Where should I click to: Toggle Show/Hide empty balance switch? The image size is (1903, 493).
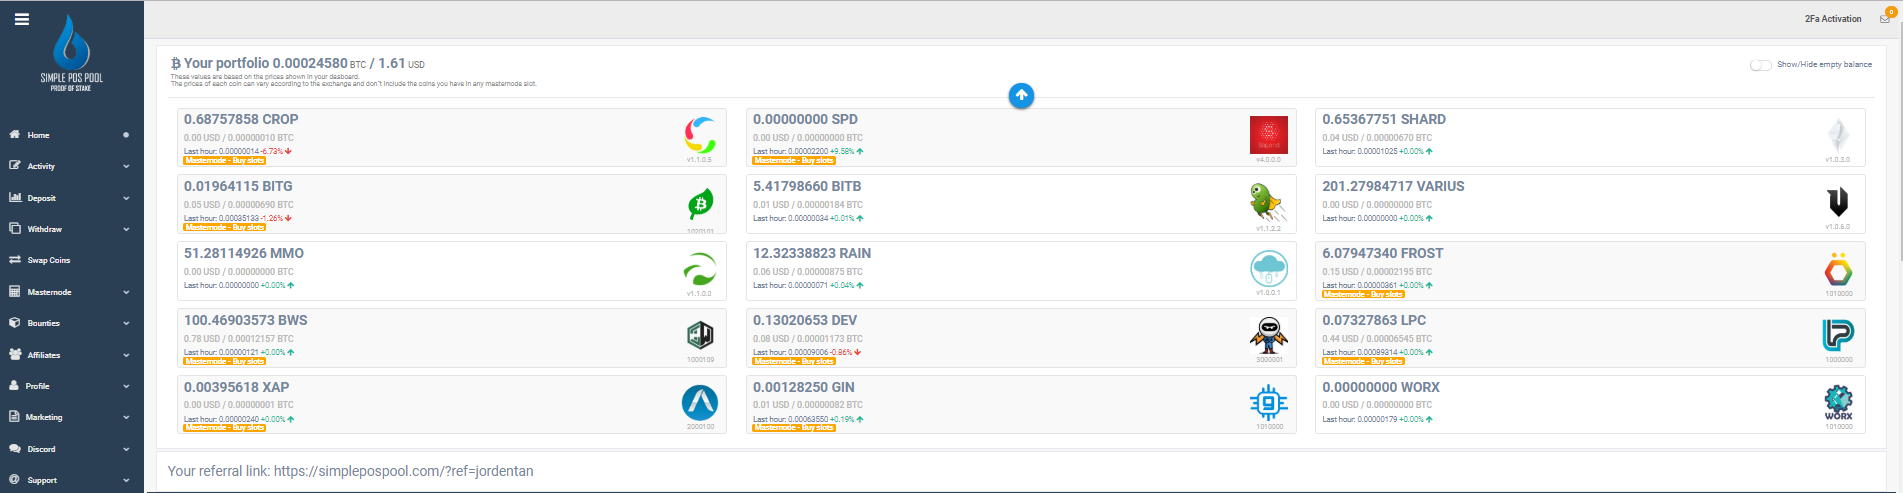(1760, 65)
